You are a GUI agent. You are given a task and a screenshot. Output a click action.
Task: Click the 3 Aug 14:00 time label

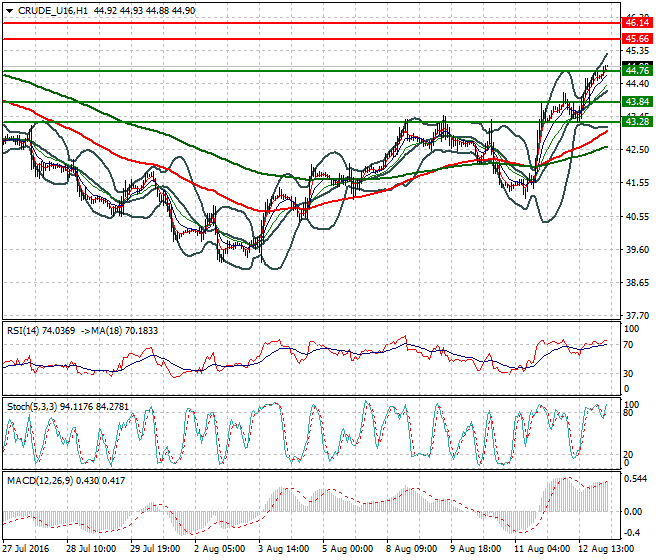(x=283, y=549)
